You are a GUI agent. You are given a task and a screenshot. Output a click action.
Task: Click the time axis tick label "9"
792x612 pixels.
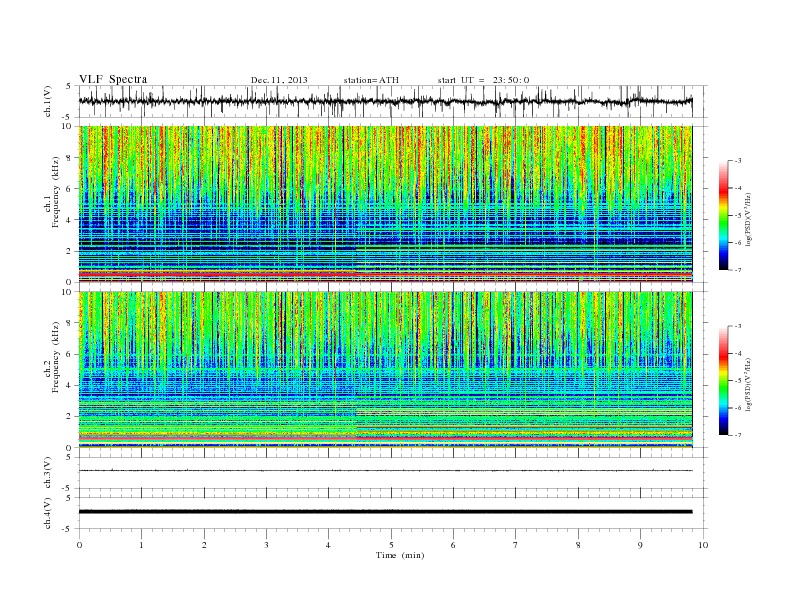point(640,545)
